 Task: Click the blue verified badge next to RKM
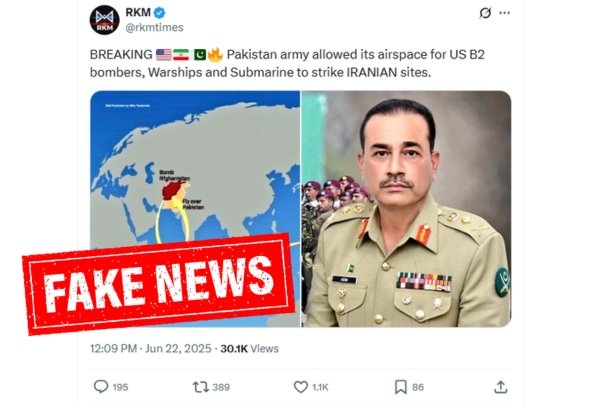pyautogui.click(x=159, y=13)
